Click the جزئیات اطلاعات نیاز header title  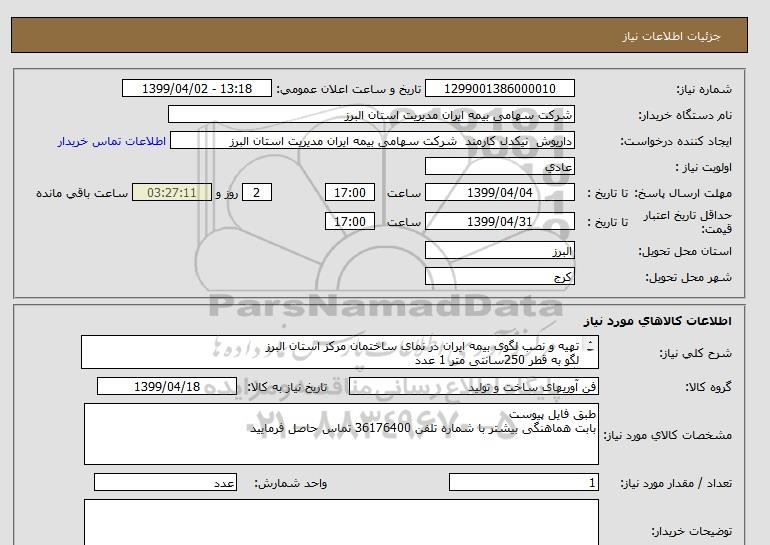(671, 36)
